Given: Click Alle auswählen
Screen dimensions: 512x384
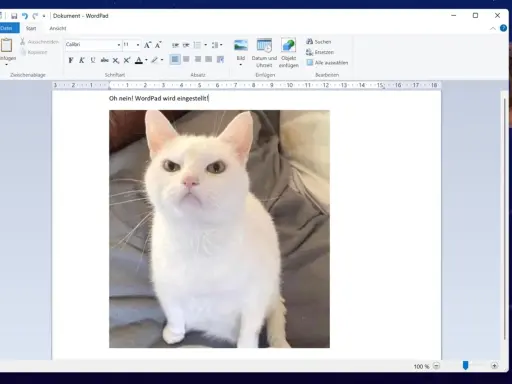Looking at the screenshot, I should (x=327, y=63).
